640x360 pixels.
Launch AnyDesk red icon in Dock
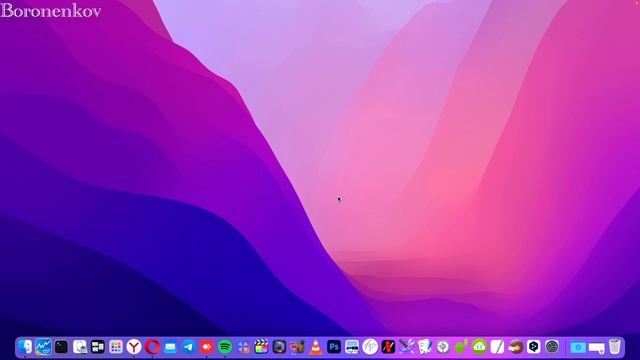pyautogui.click(x=207, y=347)
